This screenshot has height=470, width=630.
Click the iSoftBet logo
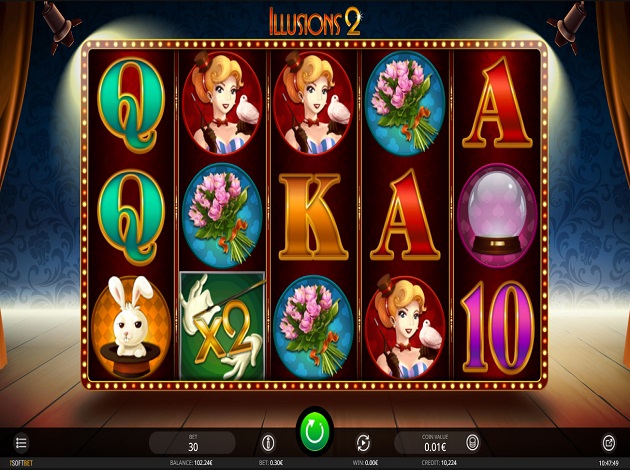(x=16, y=463)
